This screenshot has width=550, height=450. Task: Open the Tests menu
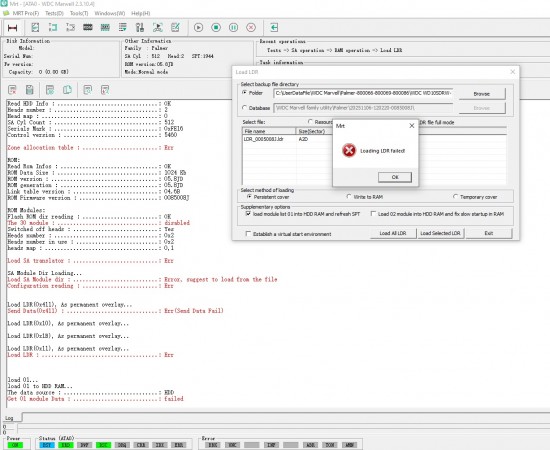(x=54, y=13)
